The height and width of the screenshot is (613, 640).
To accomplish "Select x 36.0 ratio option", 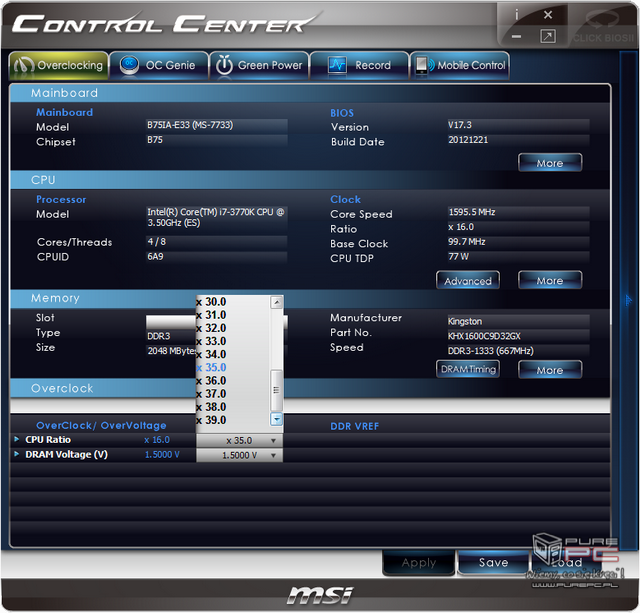I will point(233,380).
